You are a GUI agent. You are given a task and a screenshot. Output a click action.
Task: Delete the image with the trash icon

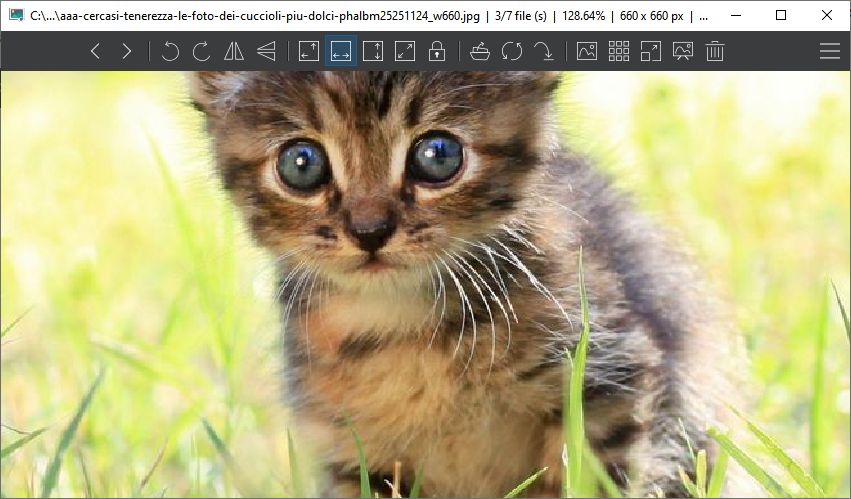(715, 52)
